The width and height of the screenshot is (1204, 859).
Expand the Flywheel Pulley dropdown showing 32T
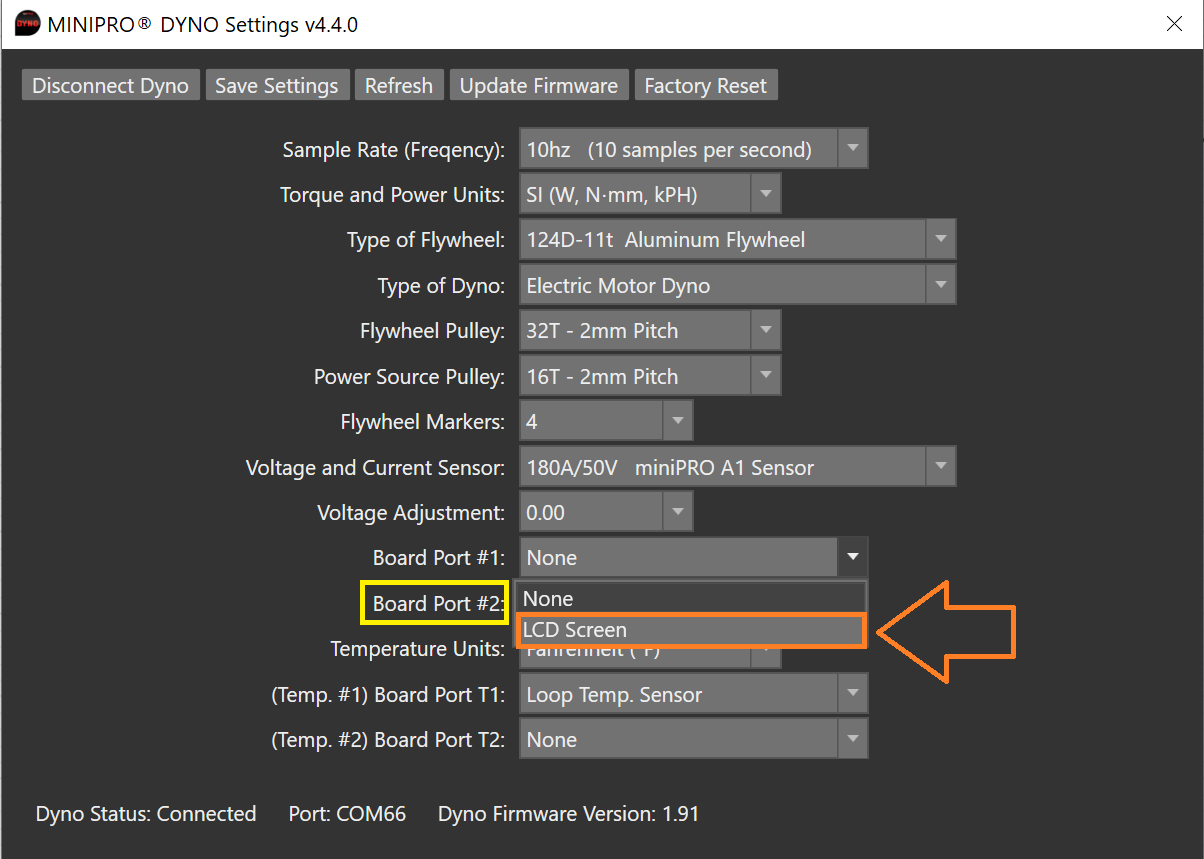click(650, 330)
